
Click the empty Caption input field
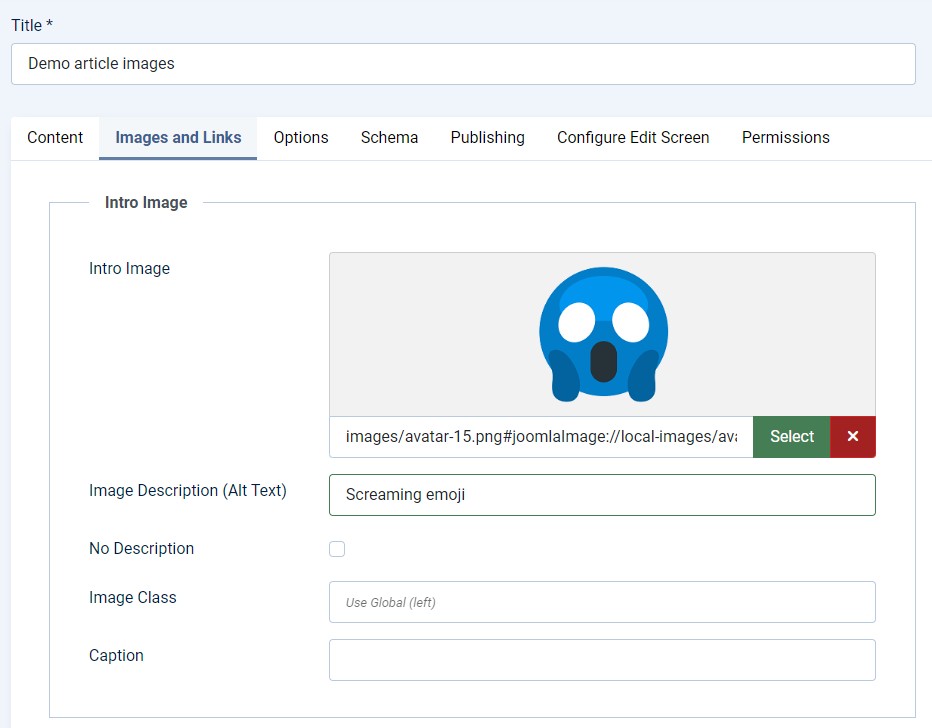(x=602, y=659)
